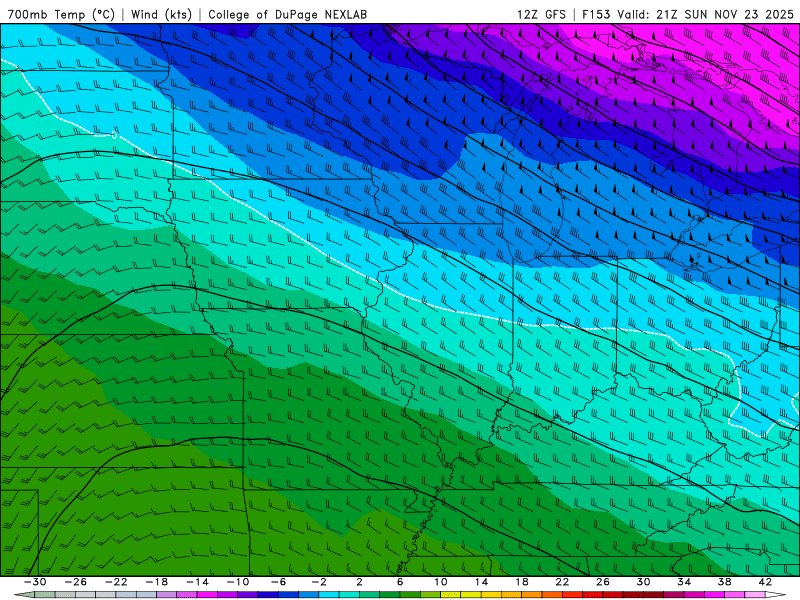Click the -14 color scale label
Image resolution: width=800 pixels, height=600 pixels.
[x=197, y=582]
